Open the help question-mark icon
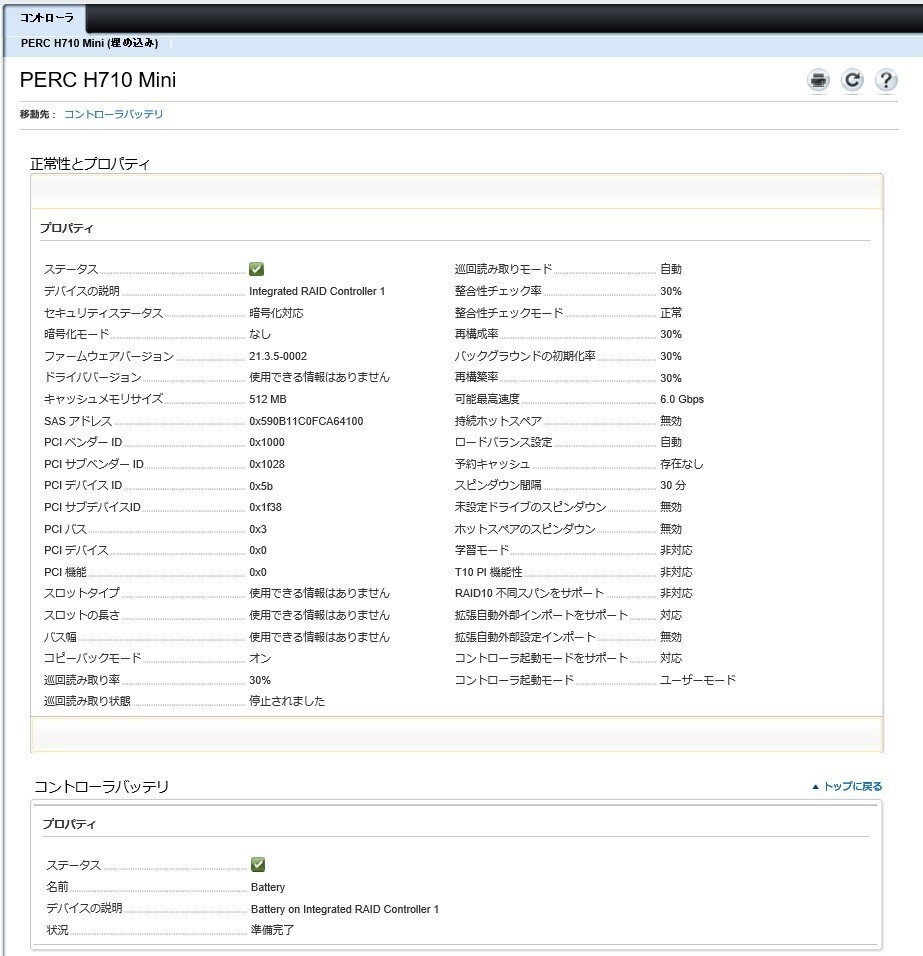 (886, 80)
